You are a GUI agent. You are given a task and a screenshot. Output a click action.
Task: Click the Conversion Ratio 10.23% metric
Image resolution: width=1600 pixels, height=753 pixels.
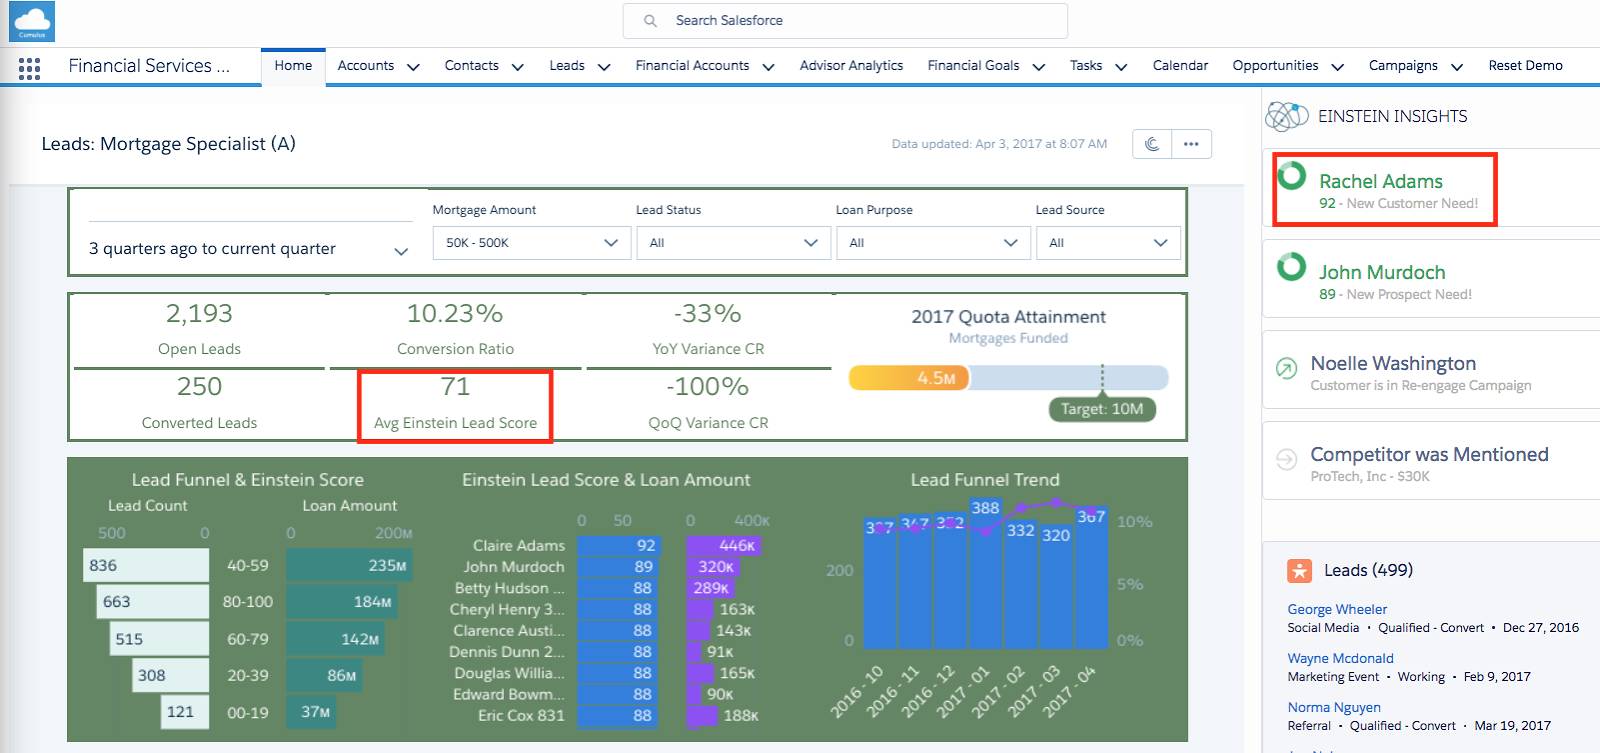[455, 329]
